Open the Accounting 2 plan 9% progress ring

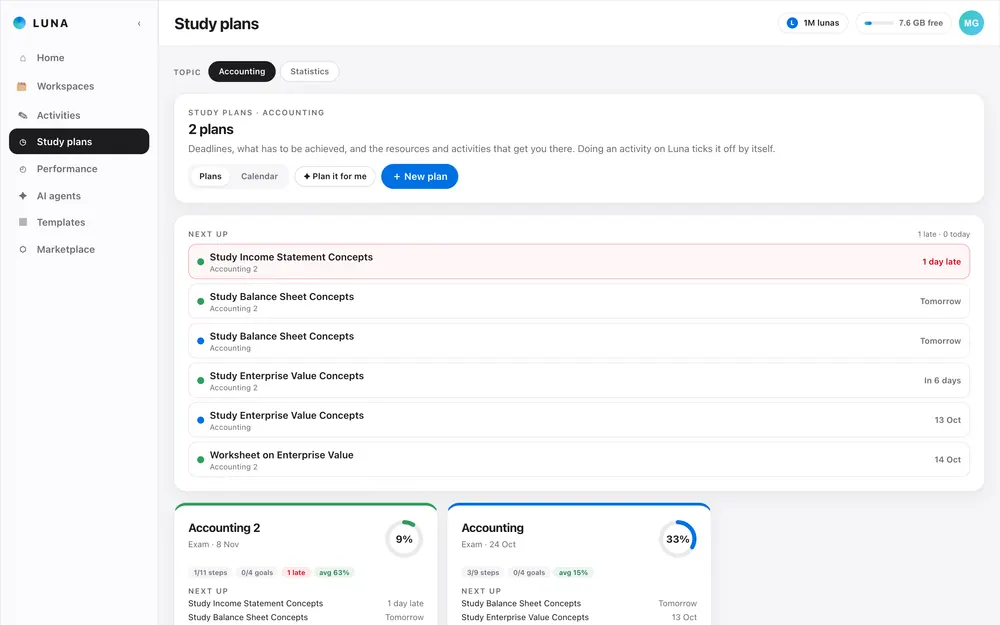point(404,539)
